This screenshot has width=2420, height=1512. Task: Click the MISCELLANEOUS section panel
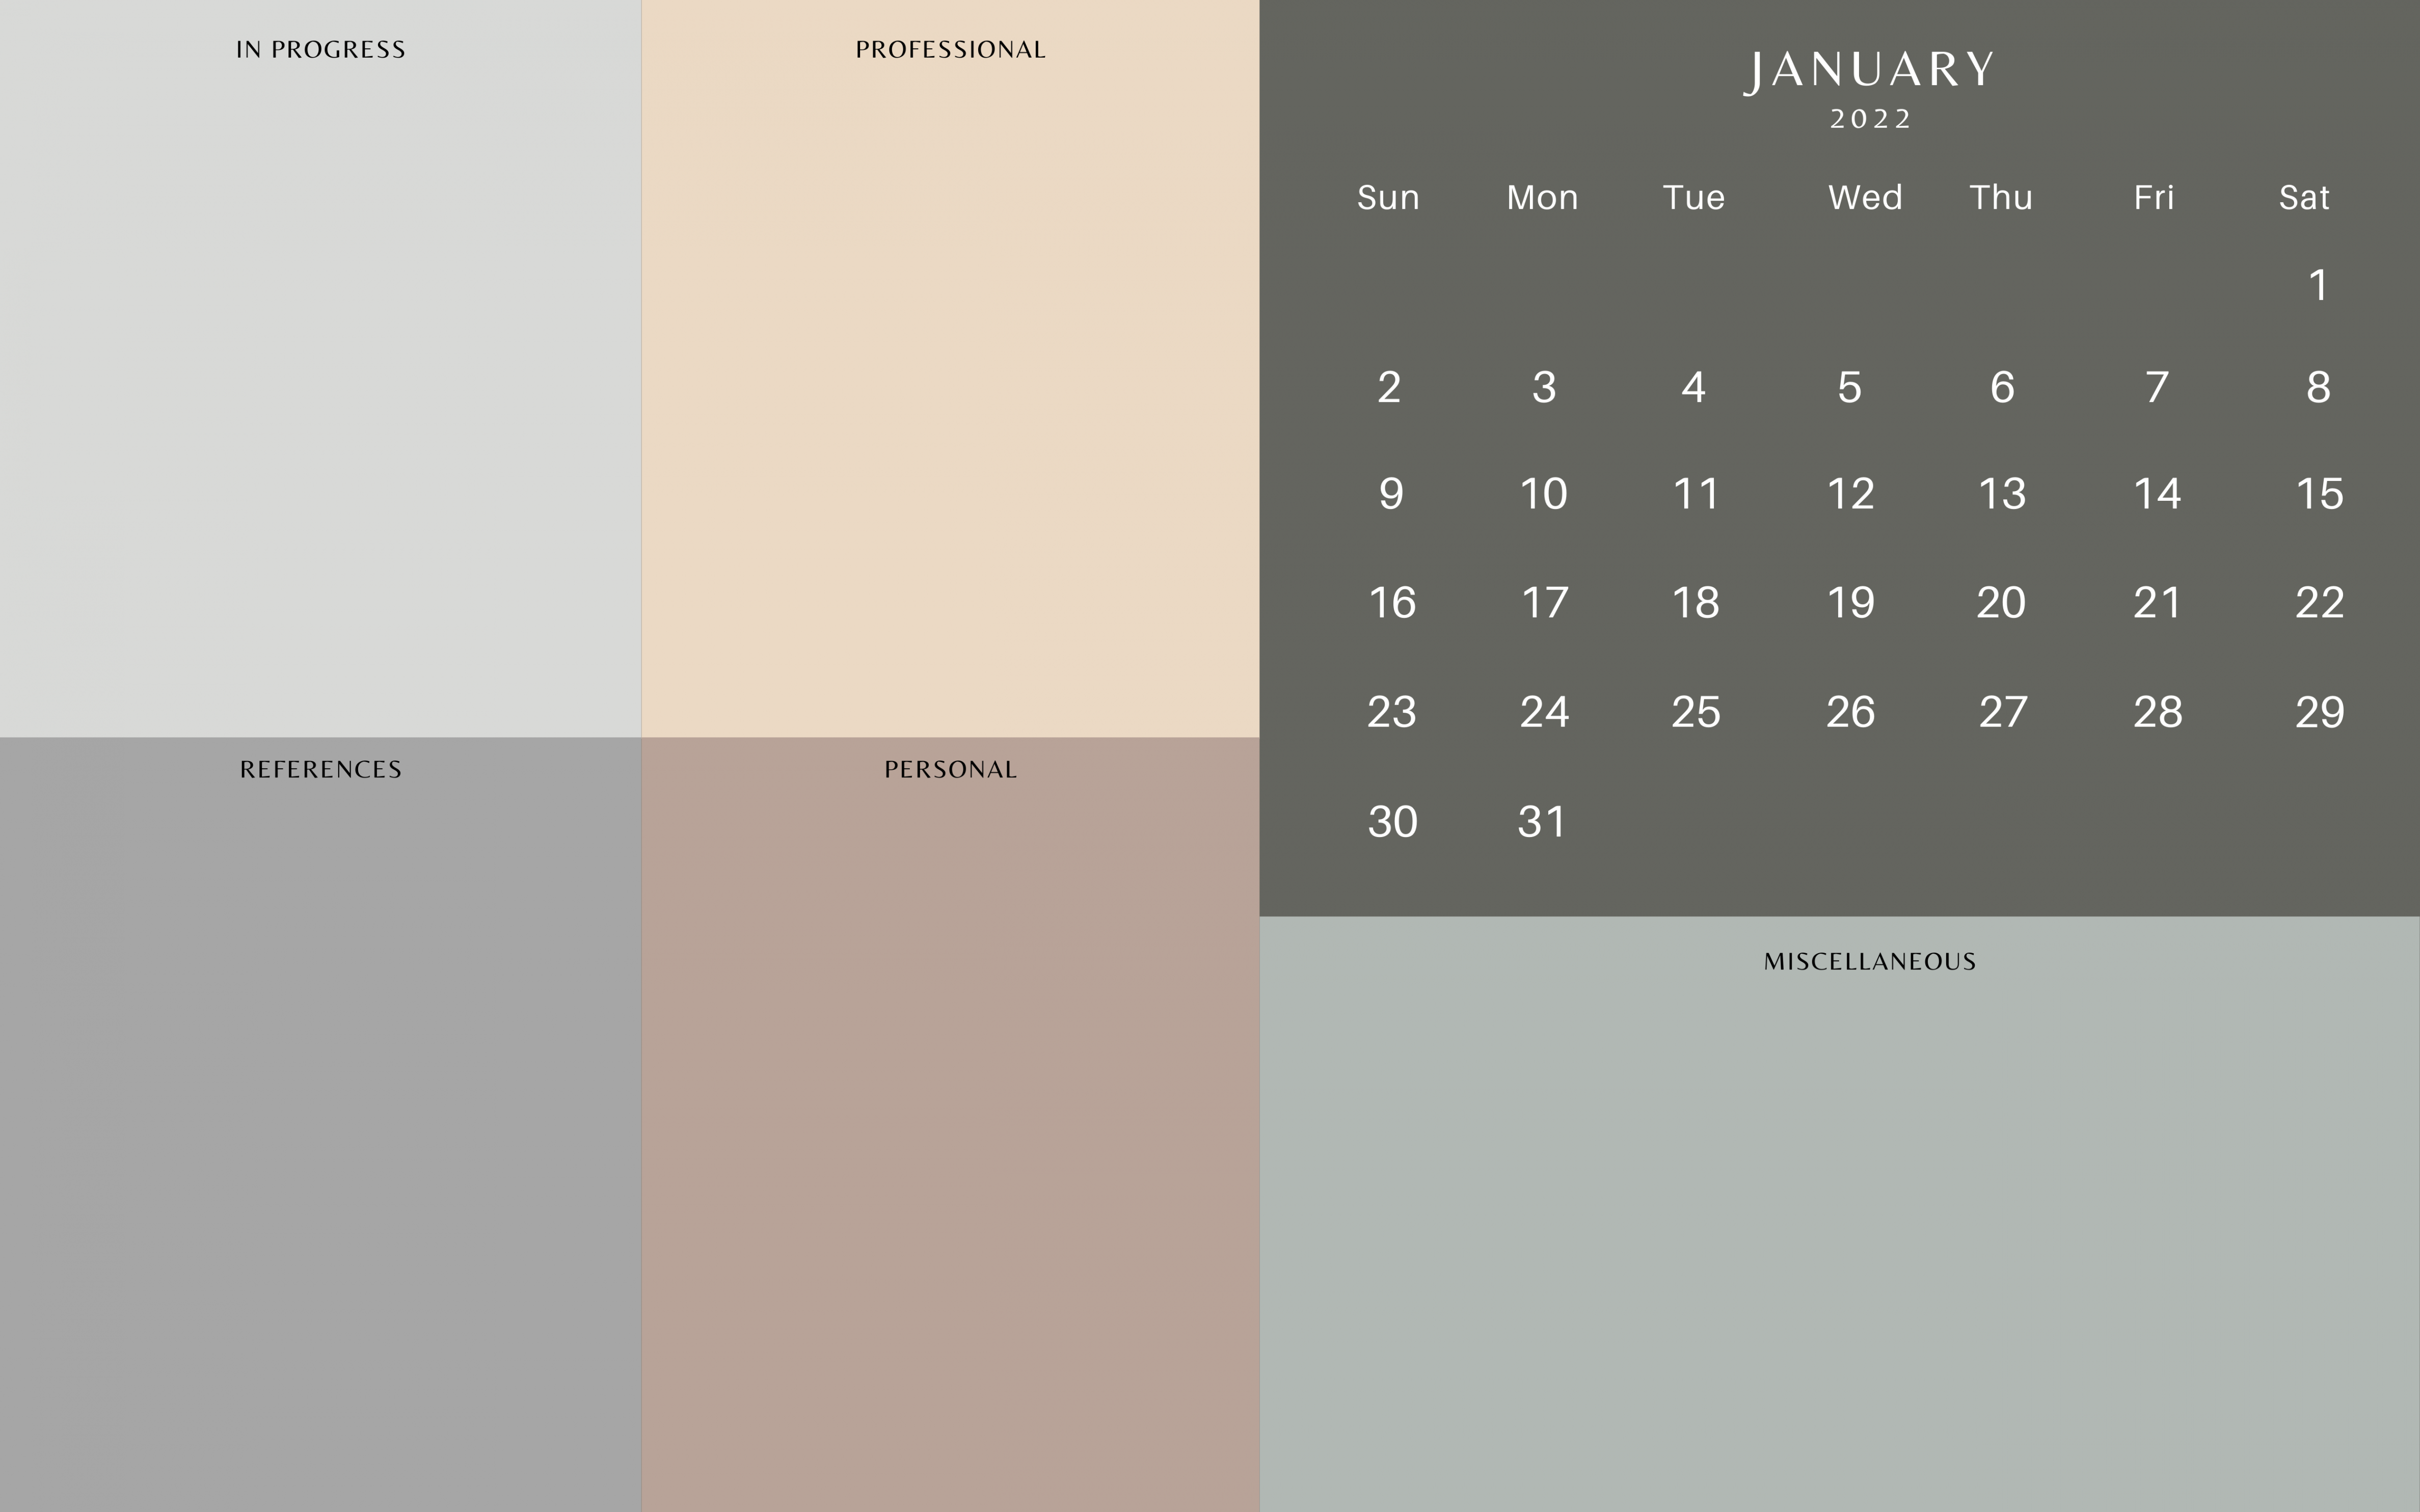point(1843,1214)
